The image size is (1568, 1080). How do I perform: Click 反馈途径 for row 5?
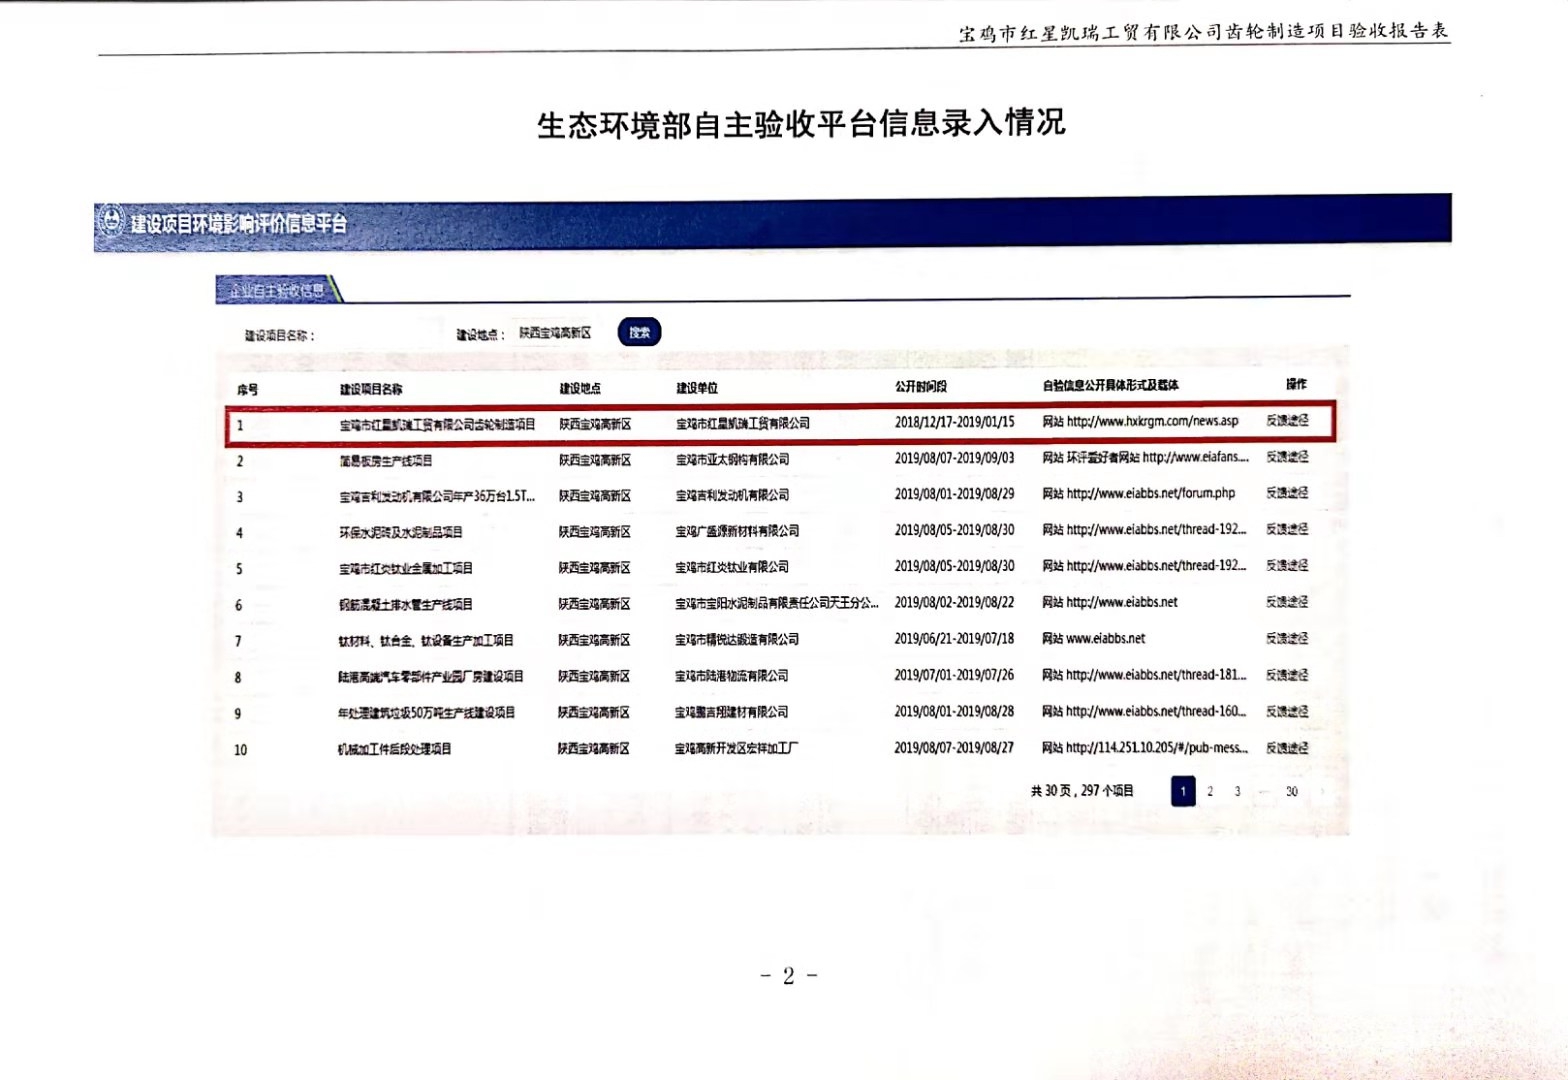(x=1287, y=565)
